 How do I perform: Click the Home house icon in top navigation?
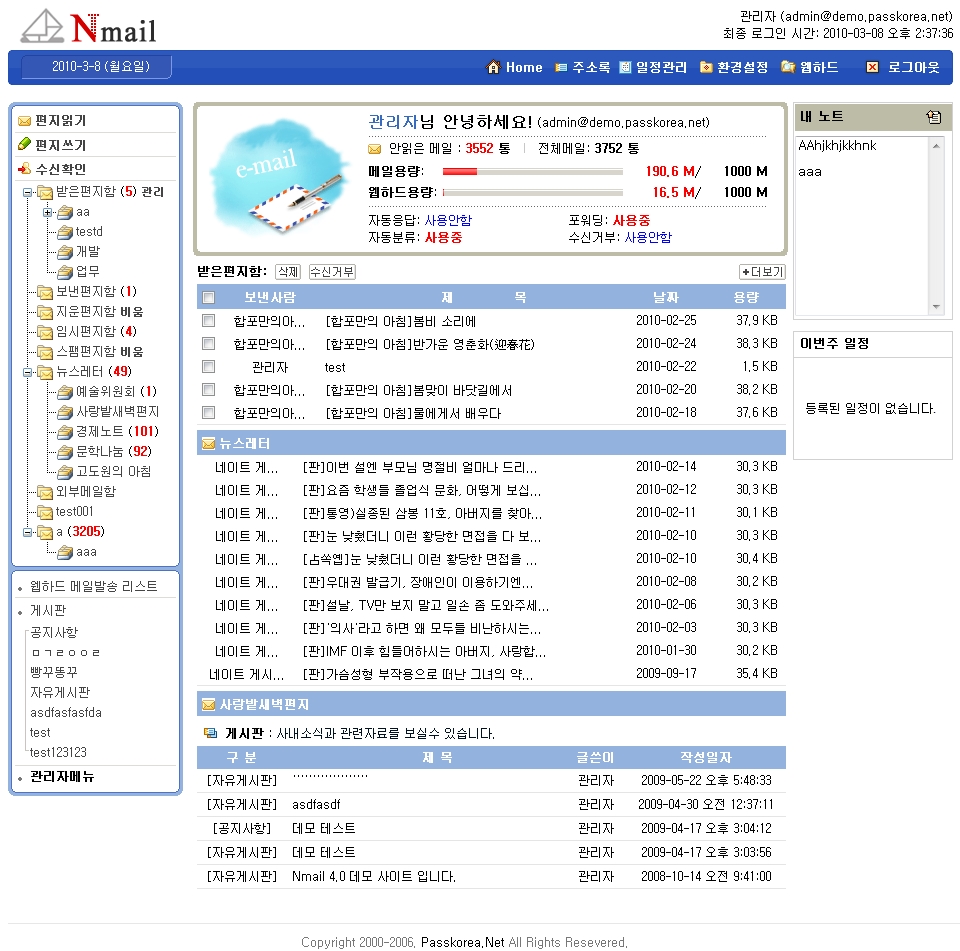(493, 68)
